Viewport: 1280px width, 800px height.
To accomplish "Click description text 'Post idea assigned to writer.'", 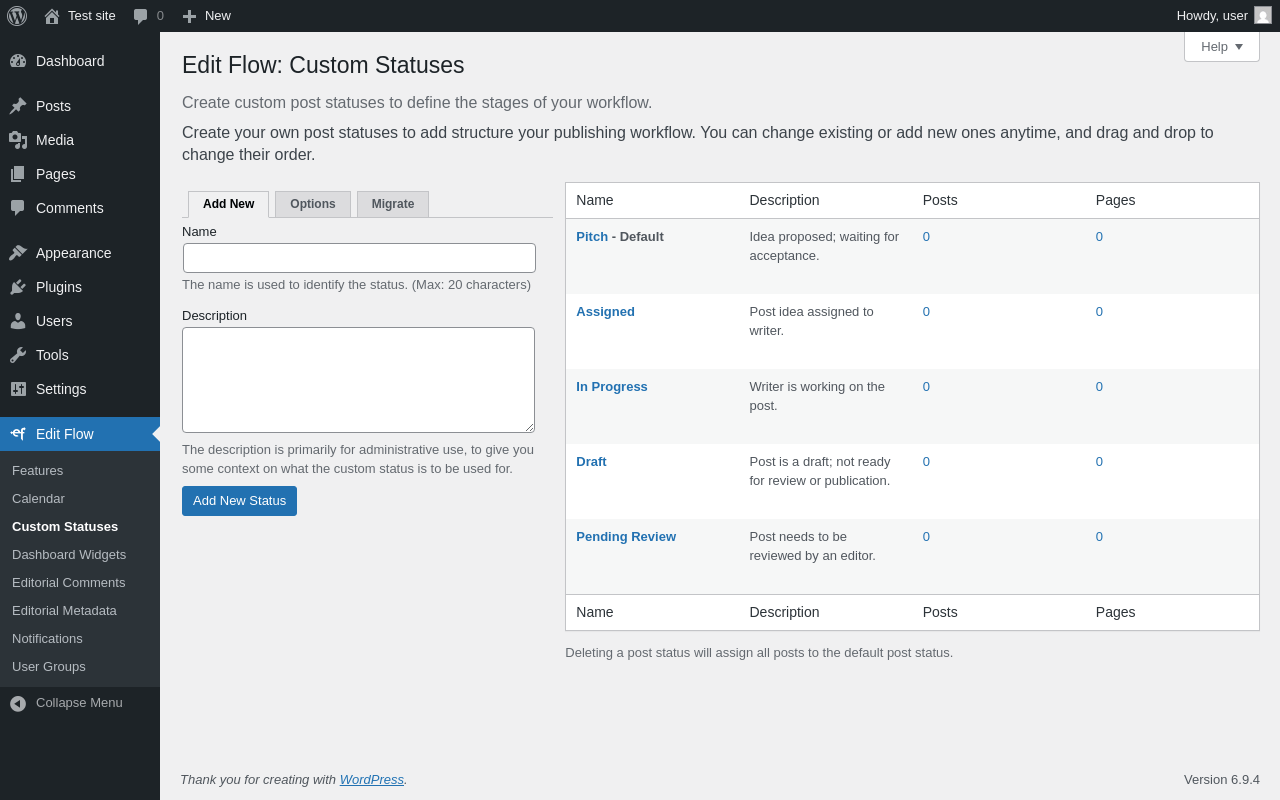I will click(812, 321).
